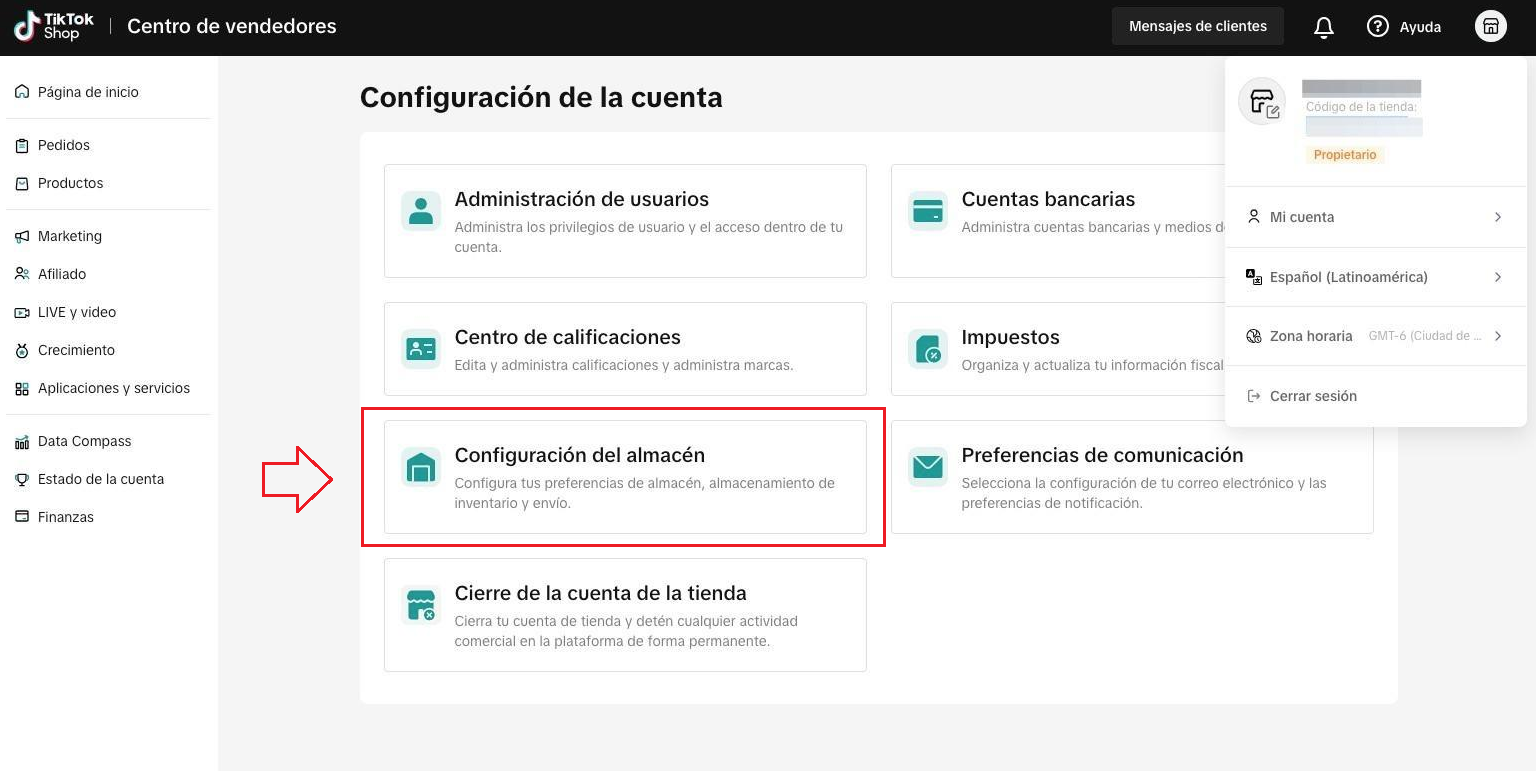Image resolution: width=1536 pixels, height=771 pixels.
Task: Click the shop profile avatar in header
Action: click(1490, 27)
